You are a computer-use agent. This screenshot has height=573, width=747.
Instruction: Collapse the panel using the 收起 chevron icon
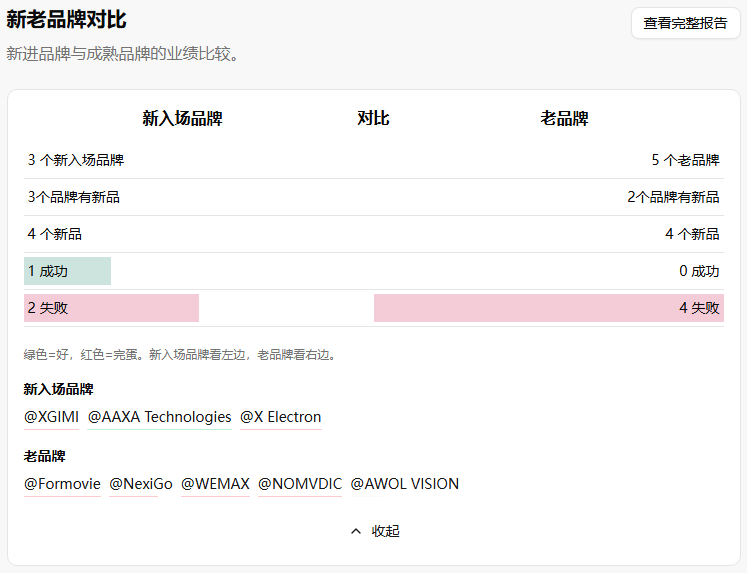pos(356,531)
